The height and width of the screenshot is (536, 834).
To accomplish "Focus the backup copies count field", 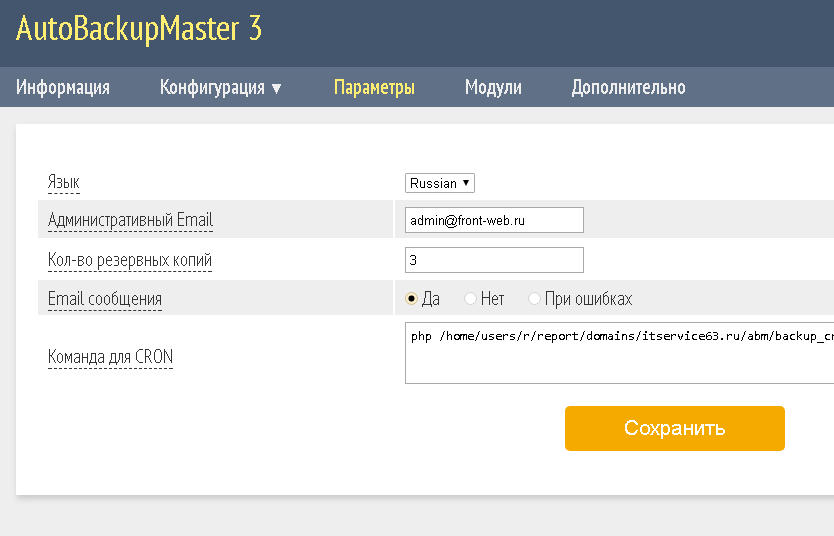I will [x=494, y=260].
